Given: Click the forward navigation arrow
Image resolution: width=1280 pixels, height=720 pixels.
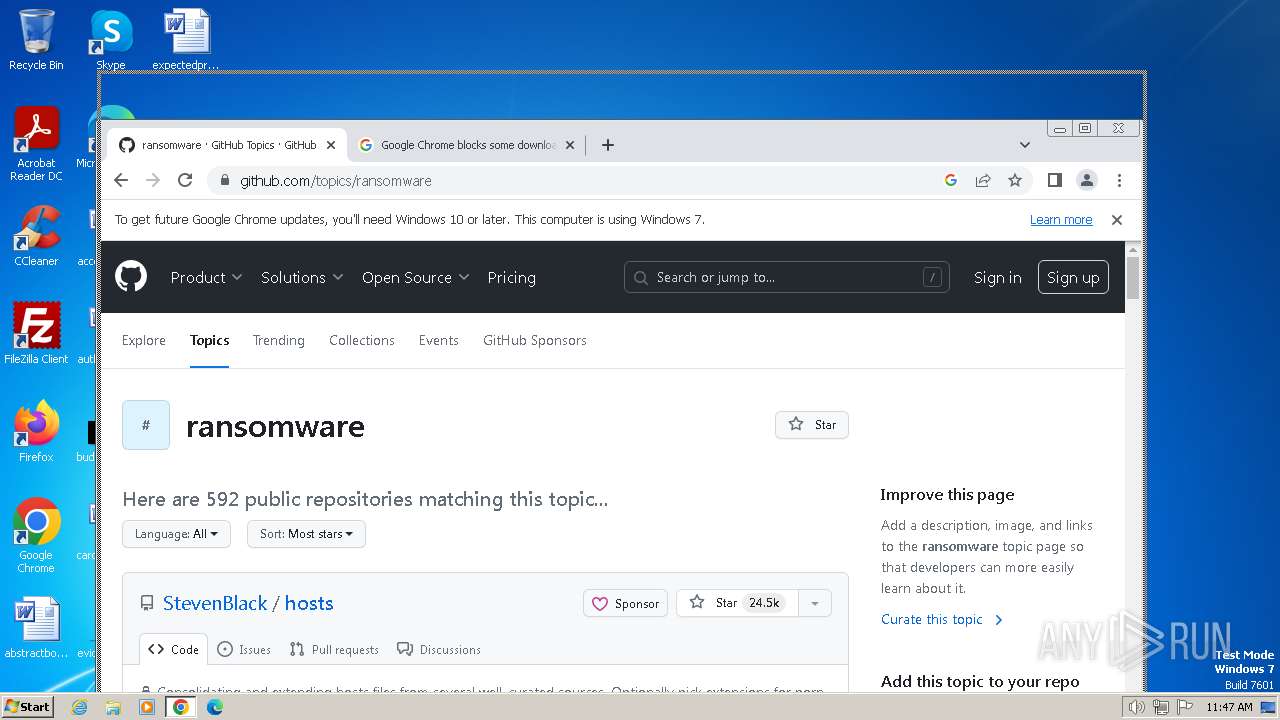Looking at the screenshot, I should point(153,180).
